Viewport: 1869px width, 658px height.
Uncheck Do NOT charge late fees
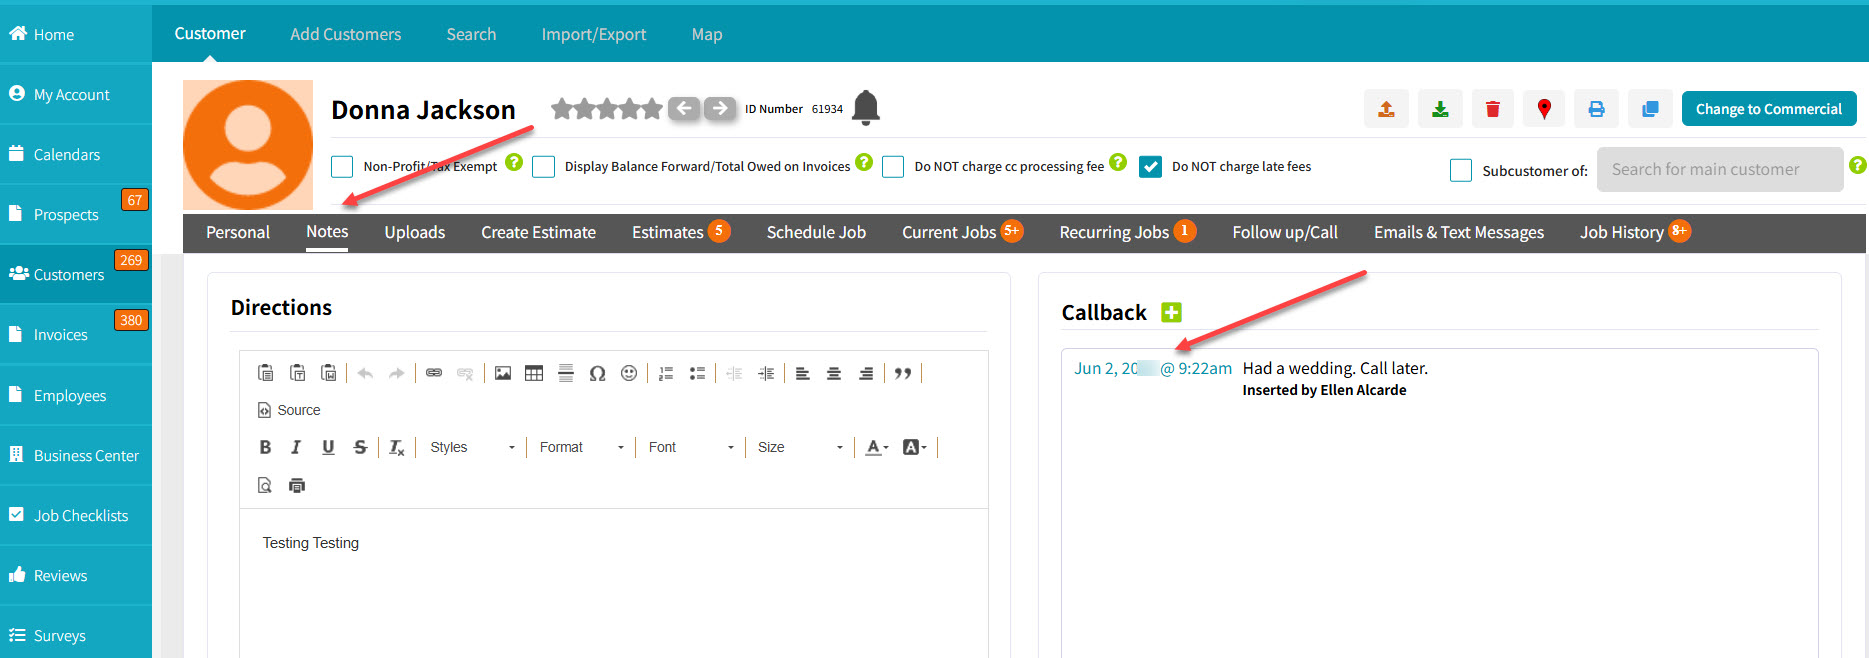(1150, 167)
